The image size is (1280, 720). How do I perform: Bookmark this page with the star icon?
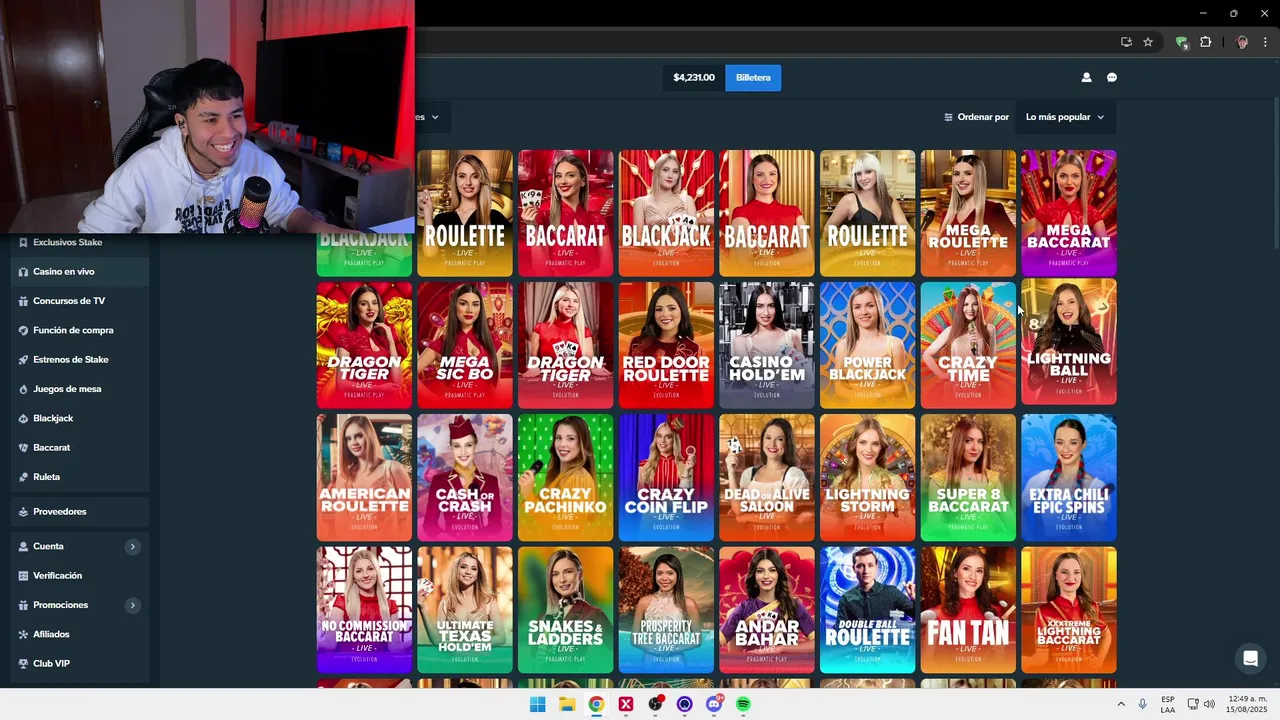(1148, 42)
